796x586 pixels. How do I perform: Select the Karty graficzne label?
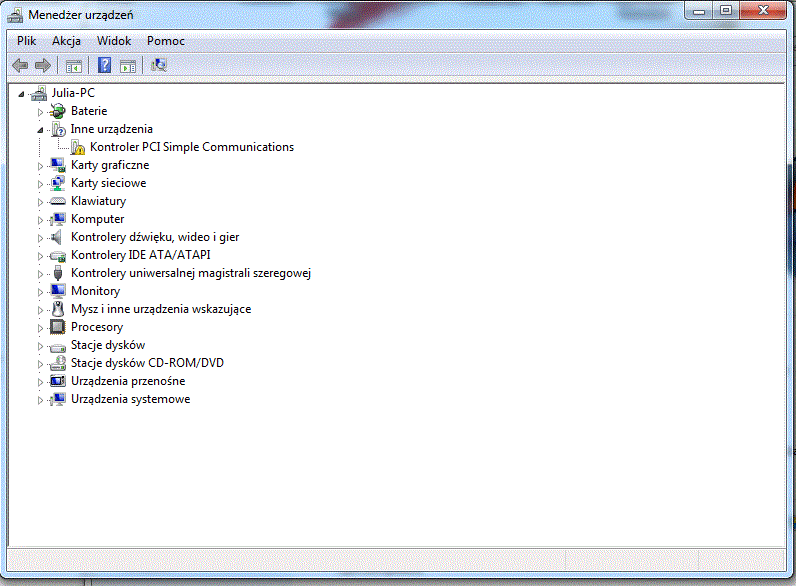110,165
